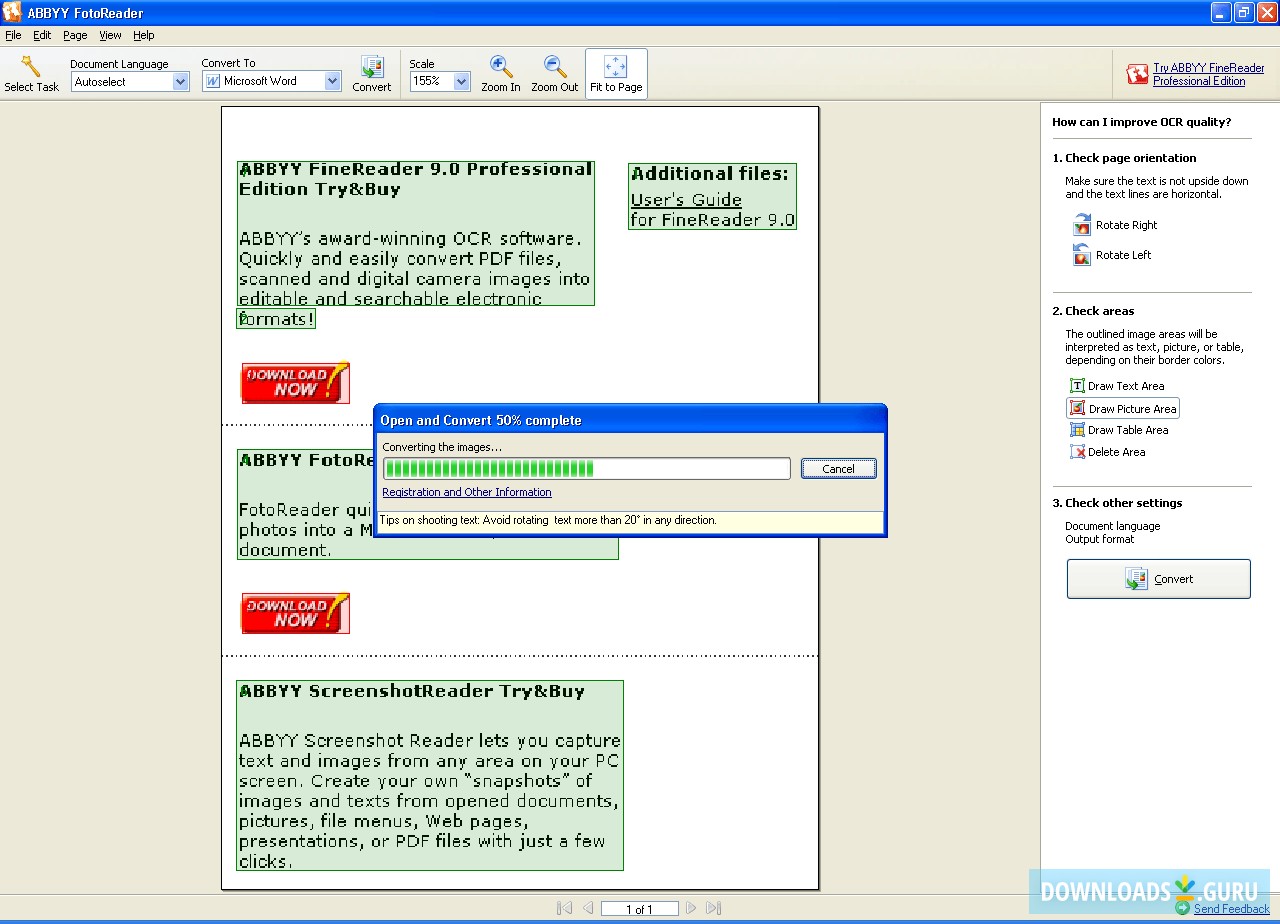Expand the Document Language dropdown
1280x924 pixels.
click(181, 82)
